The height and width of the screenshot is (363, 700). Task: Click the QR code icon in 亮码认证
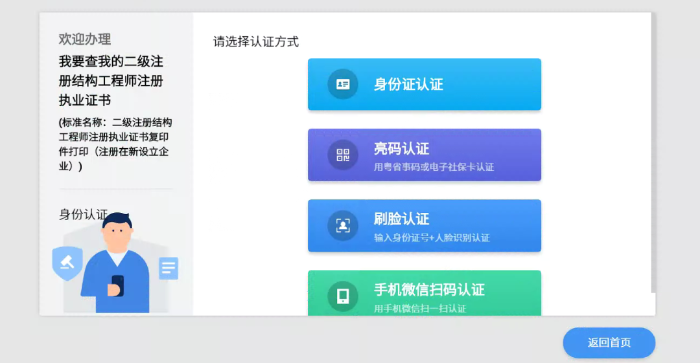click(x=343, y=155)
